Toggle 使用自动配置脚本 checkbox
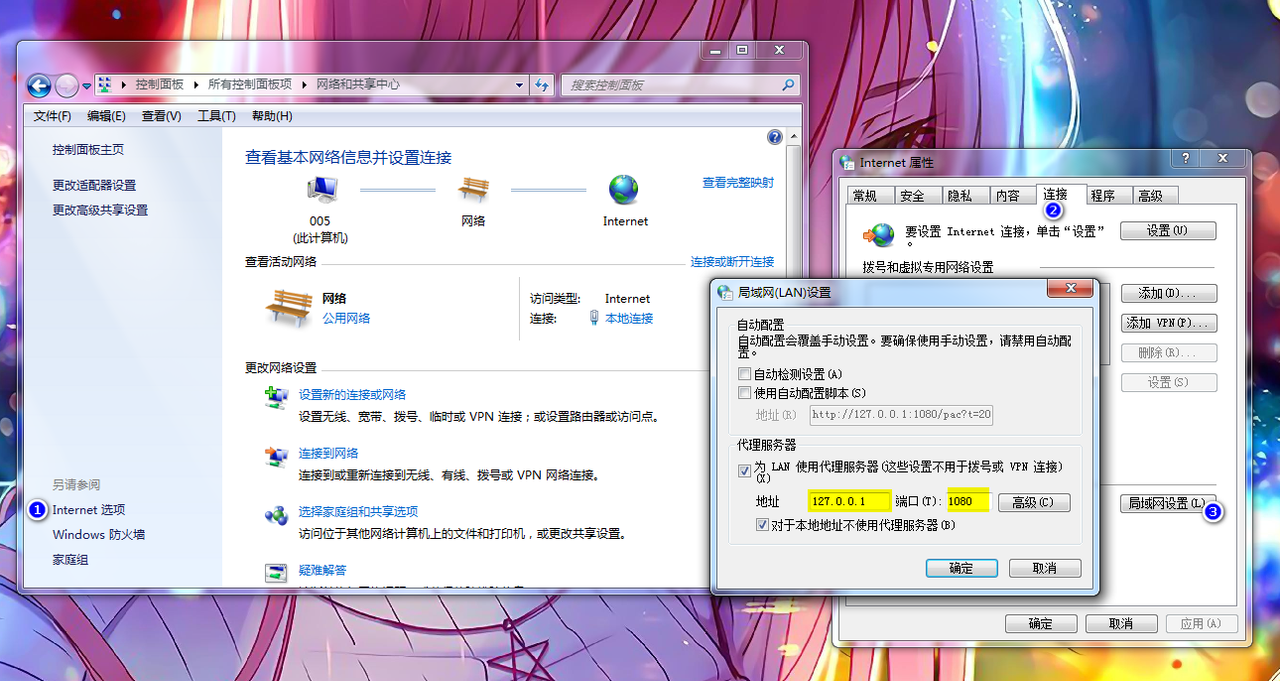 point(744,393)
